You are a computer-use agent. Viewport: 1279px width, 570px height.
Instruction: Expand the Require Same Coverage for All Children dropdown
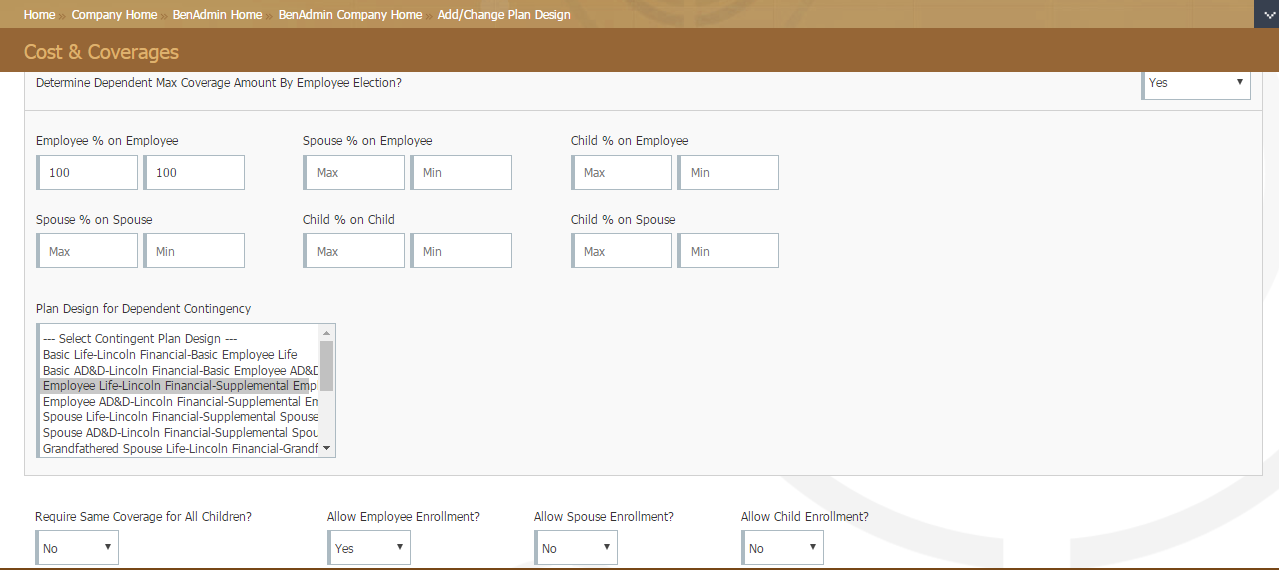click(77, 548)
